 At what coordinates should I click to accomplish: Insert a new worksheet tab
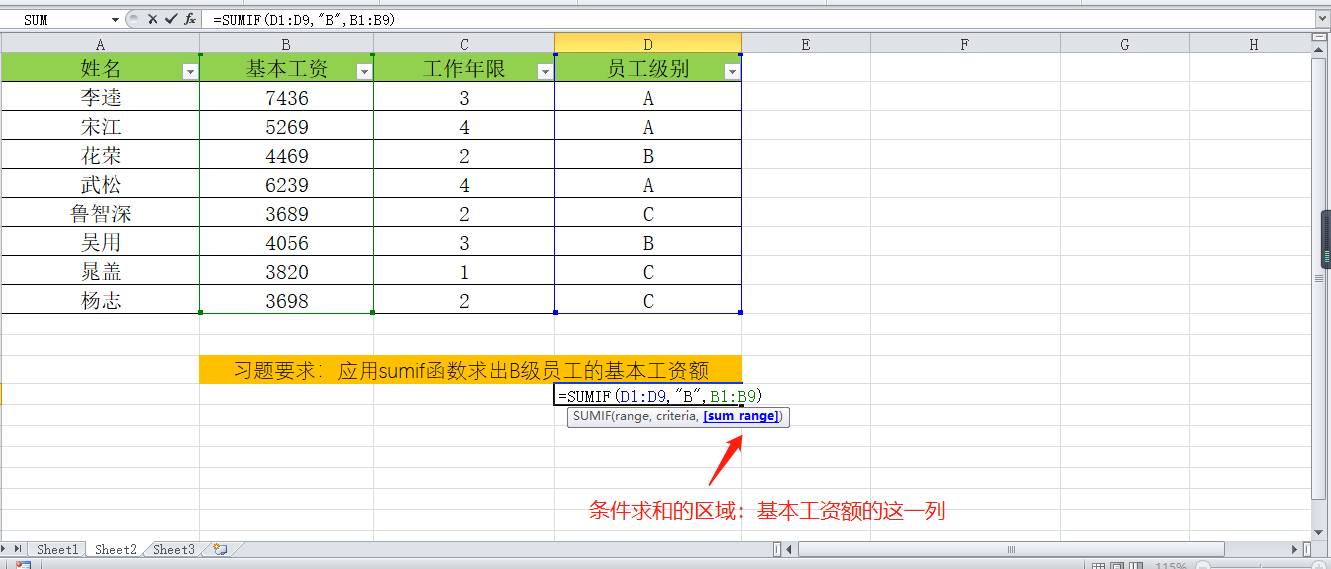coord(220,549)
